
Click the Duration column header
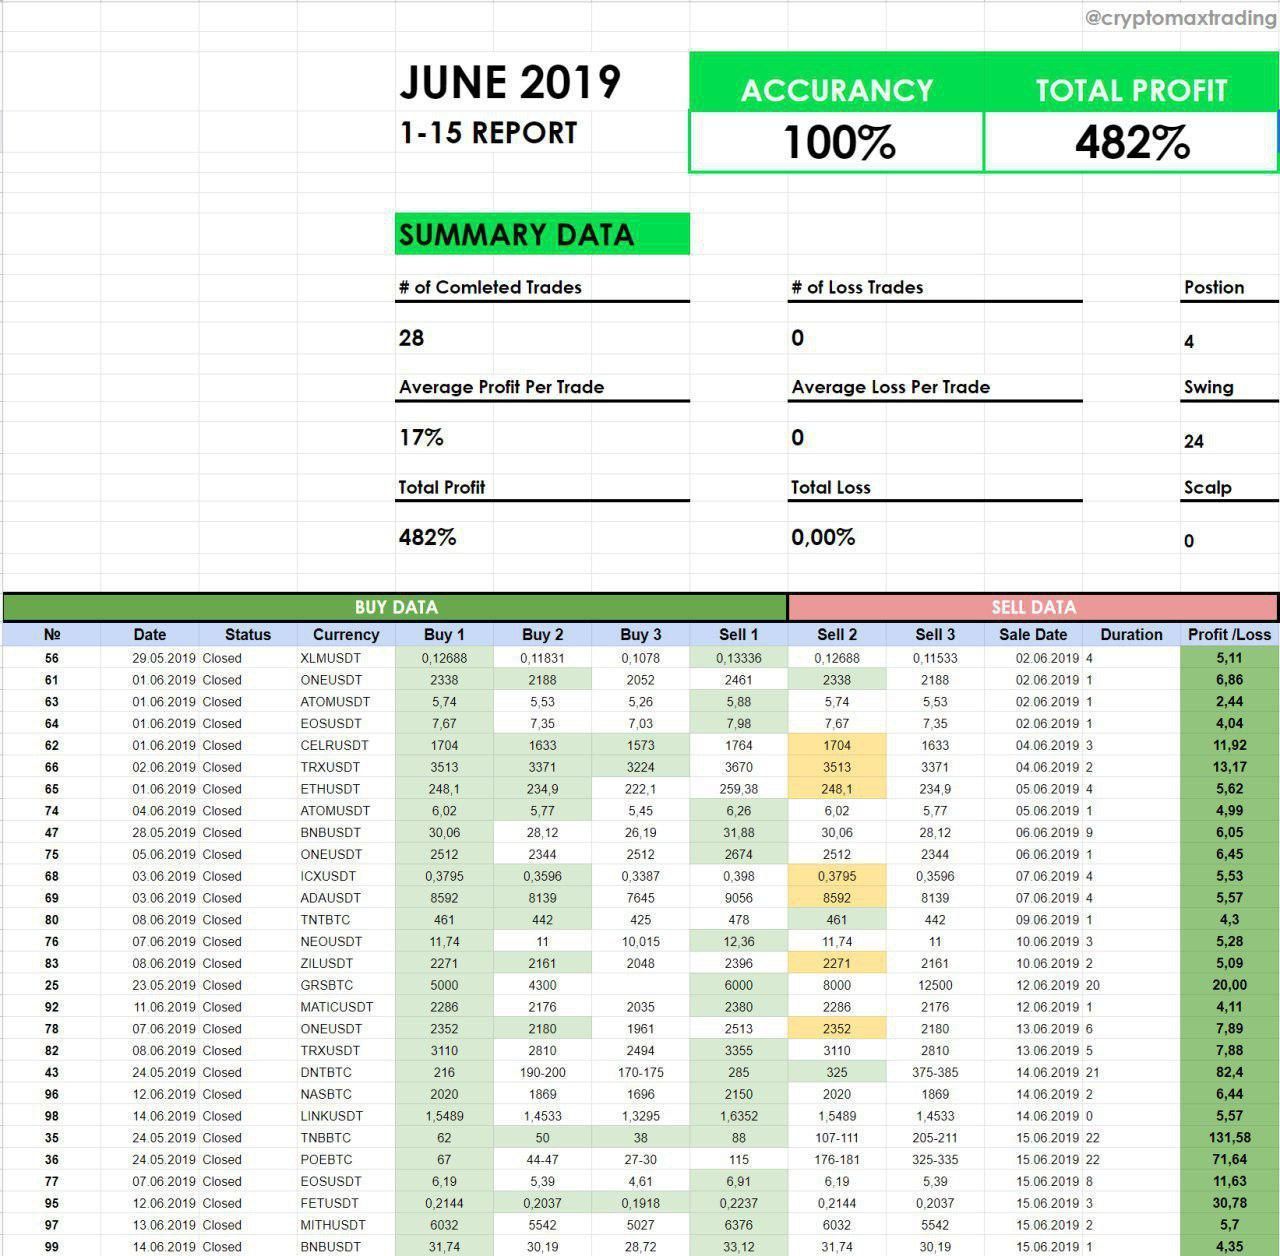coord(1131,634)
